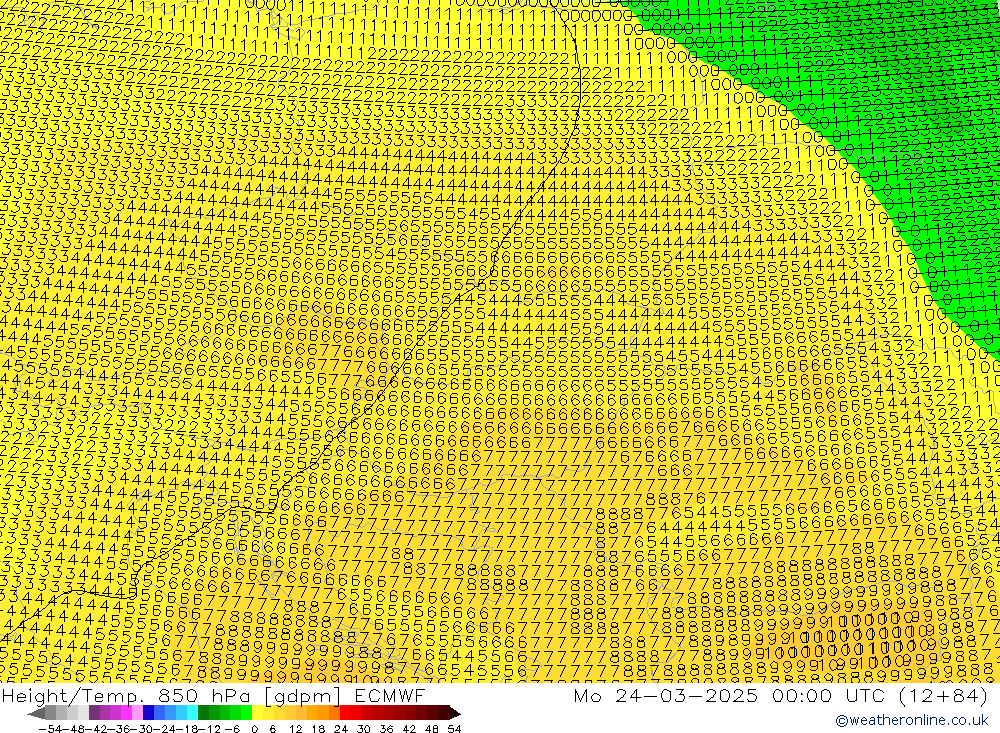
Task: Click the legend value '42'
Action: pyautogui.click(x=409, y=729)
